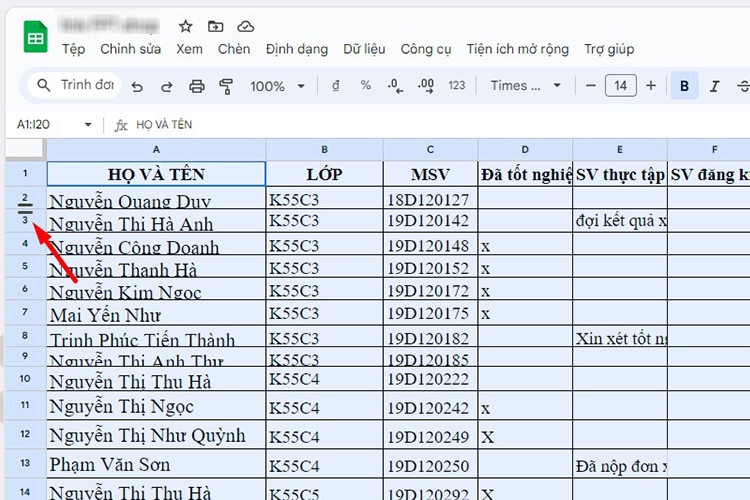Image resolution: width=750 pixels, height=500 pixels.
Task: Toggle bold formatting
Action: tap(684, 86)
